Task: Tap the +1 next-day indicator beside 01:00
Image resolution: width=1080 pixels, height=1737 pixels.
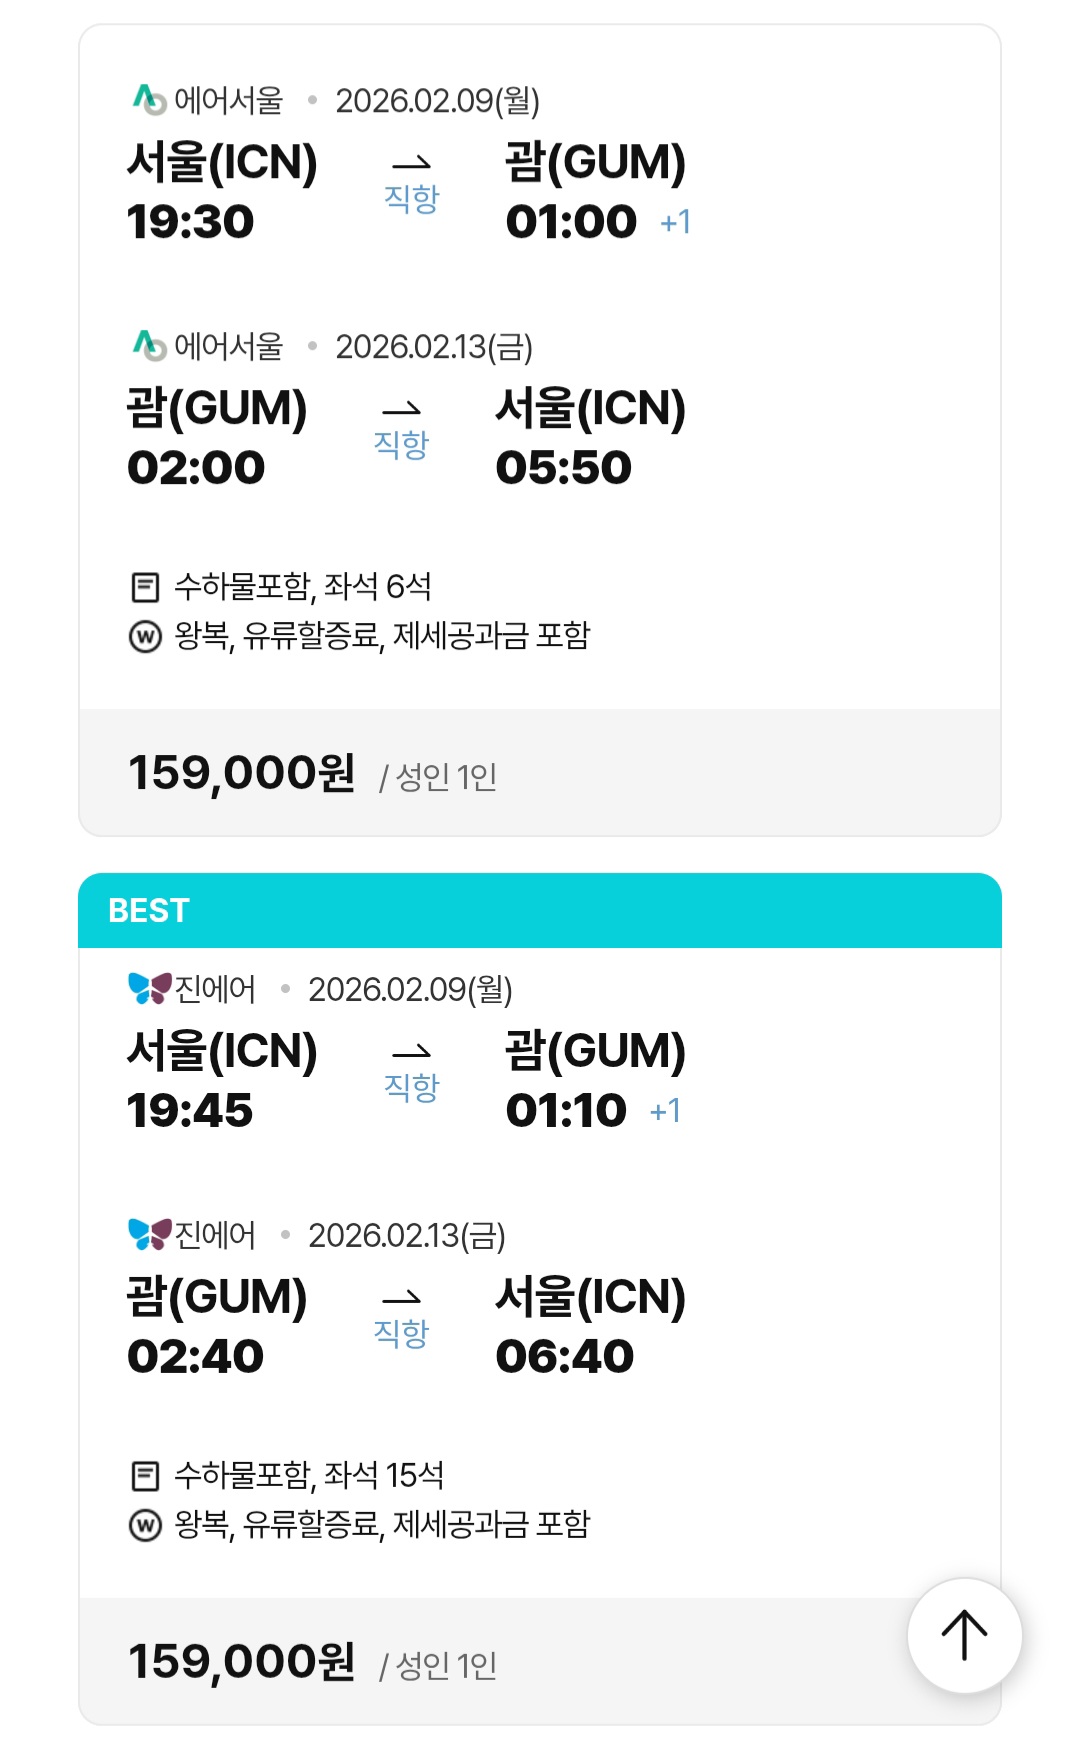Action: [676, 222]
